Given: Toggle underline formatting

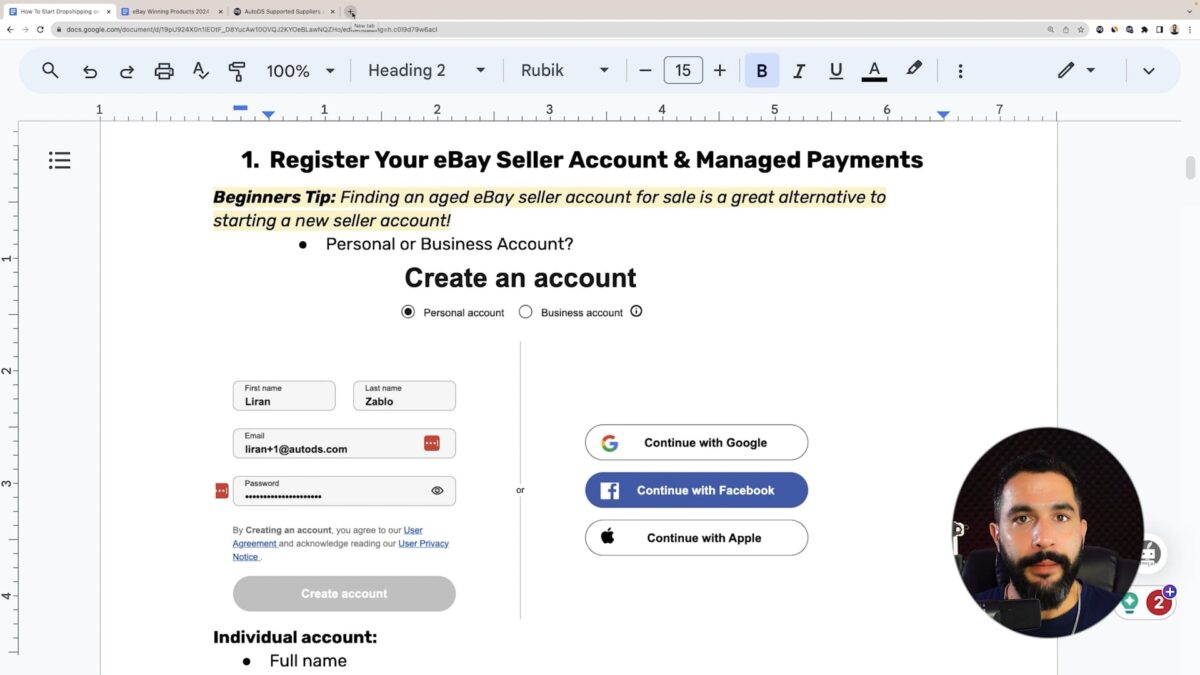Looking at the screenshot, I should coord(836,70).
